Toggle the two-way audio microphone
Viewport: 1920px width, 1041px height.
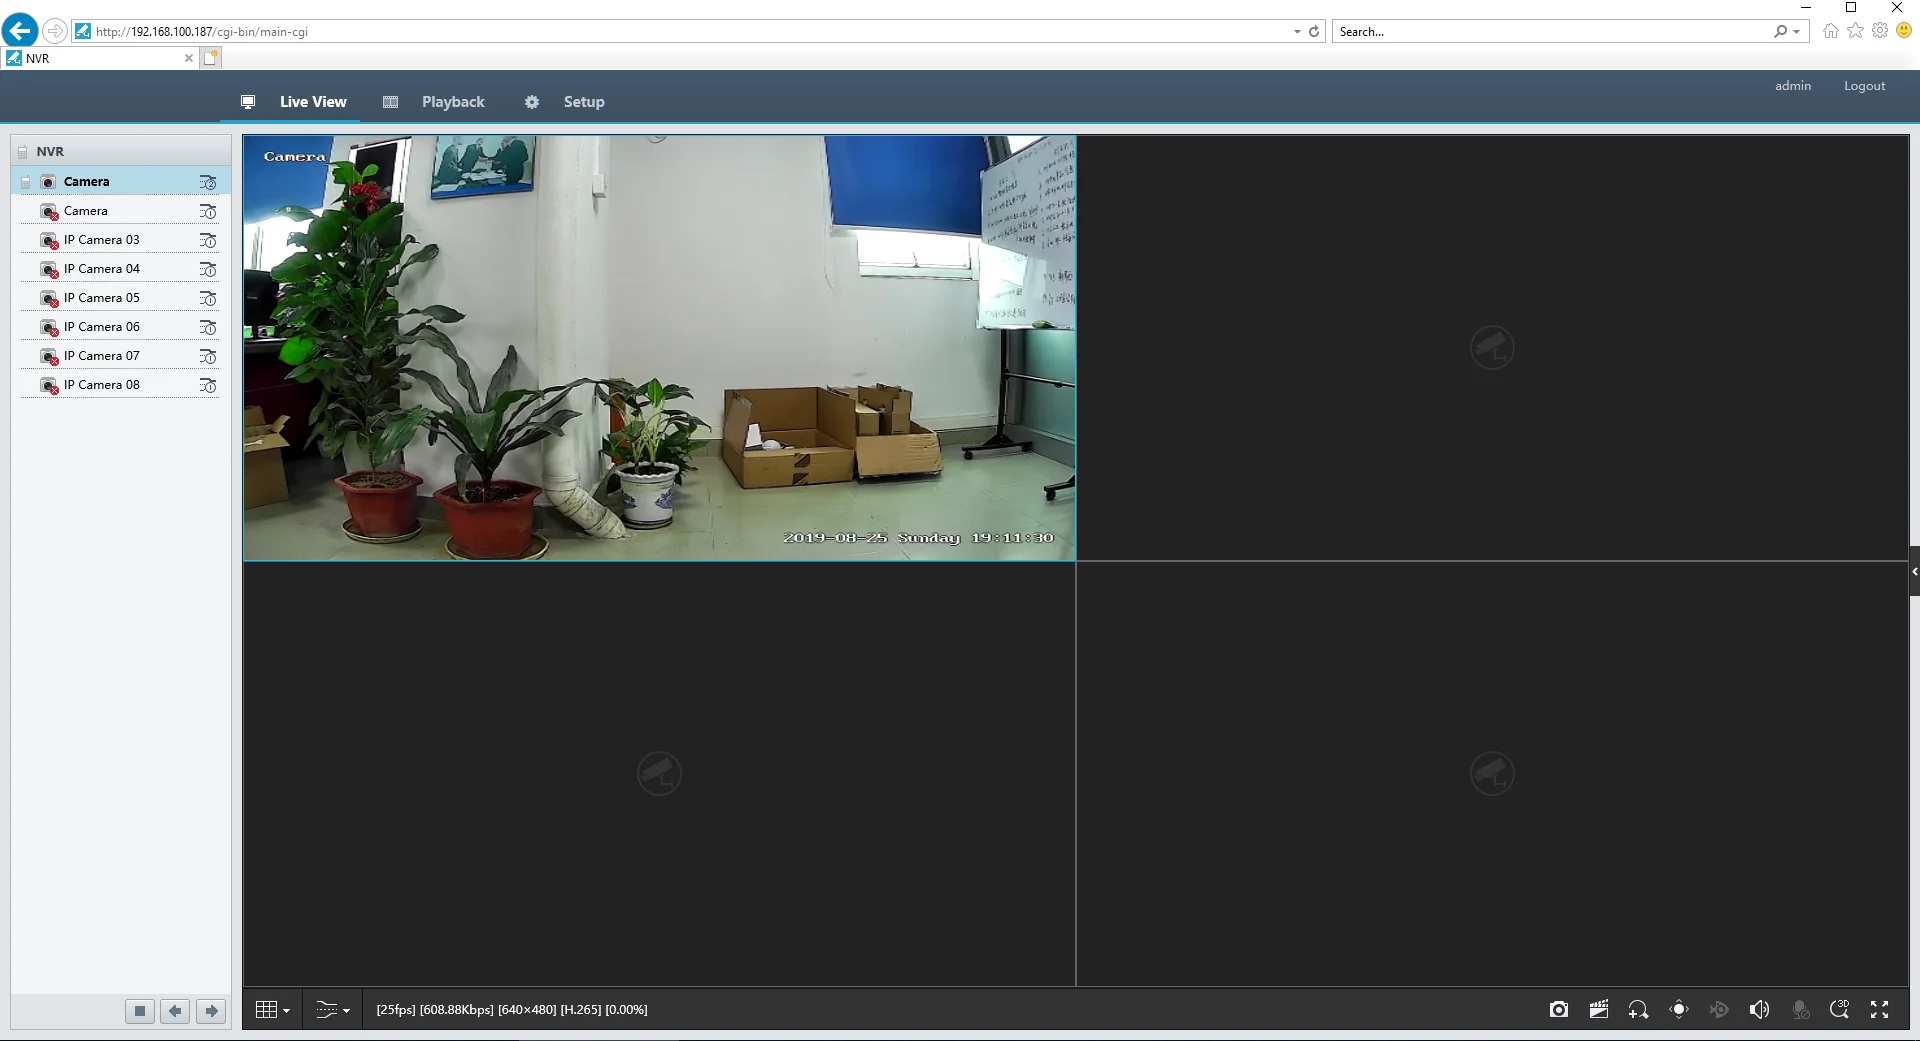1800,1010
